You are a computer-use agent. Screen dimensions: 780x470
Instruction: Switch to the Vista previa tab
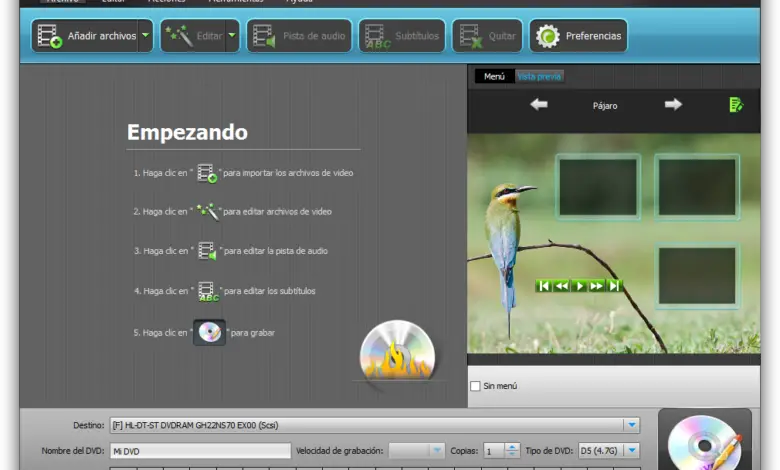pyautogui.click(x=539, y=77)
